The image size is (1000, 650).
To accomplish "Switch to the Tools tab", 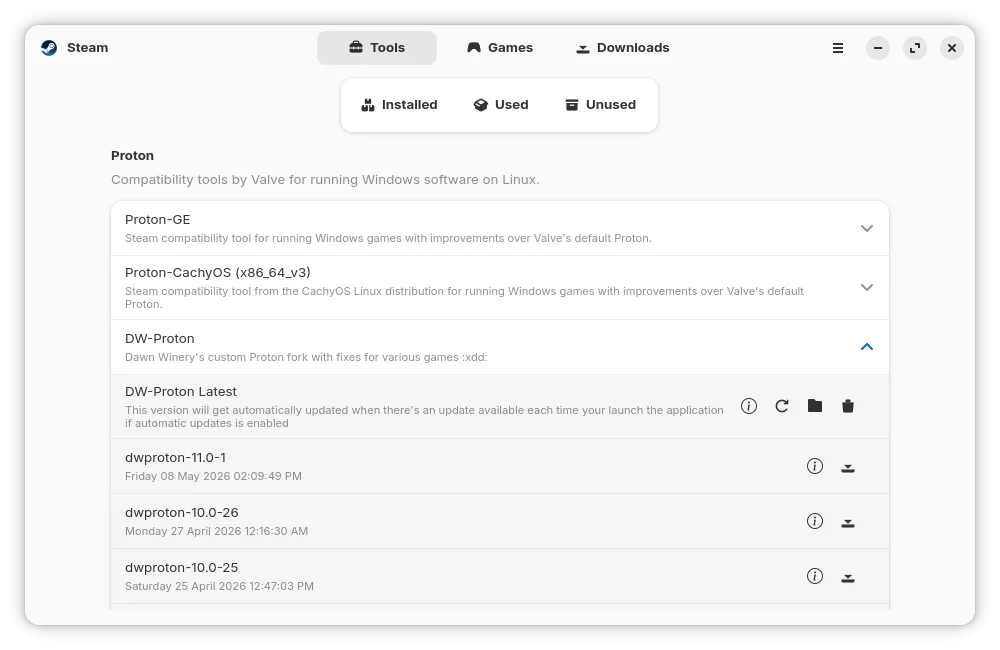I will click(377, 48).
